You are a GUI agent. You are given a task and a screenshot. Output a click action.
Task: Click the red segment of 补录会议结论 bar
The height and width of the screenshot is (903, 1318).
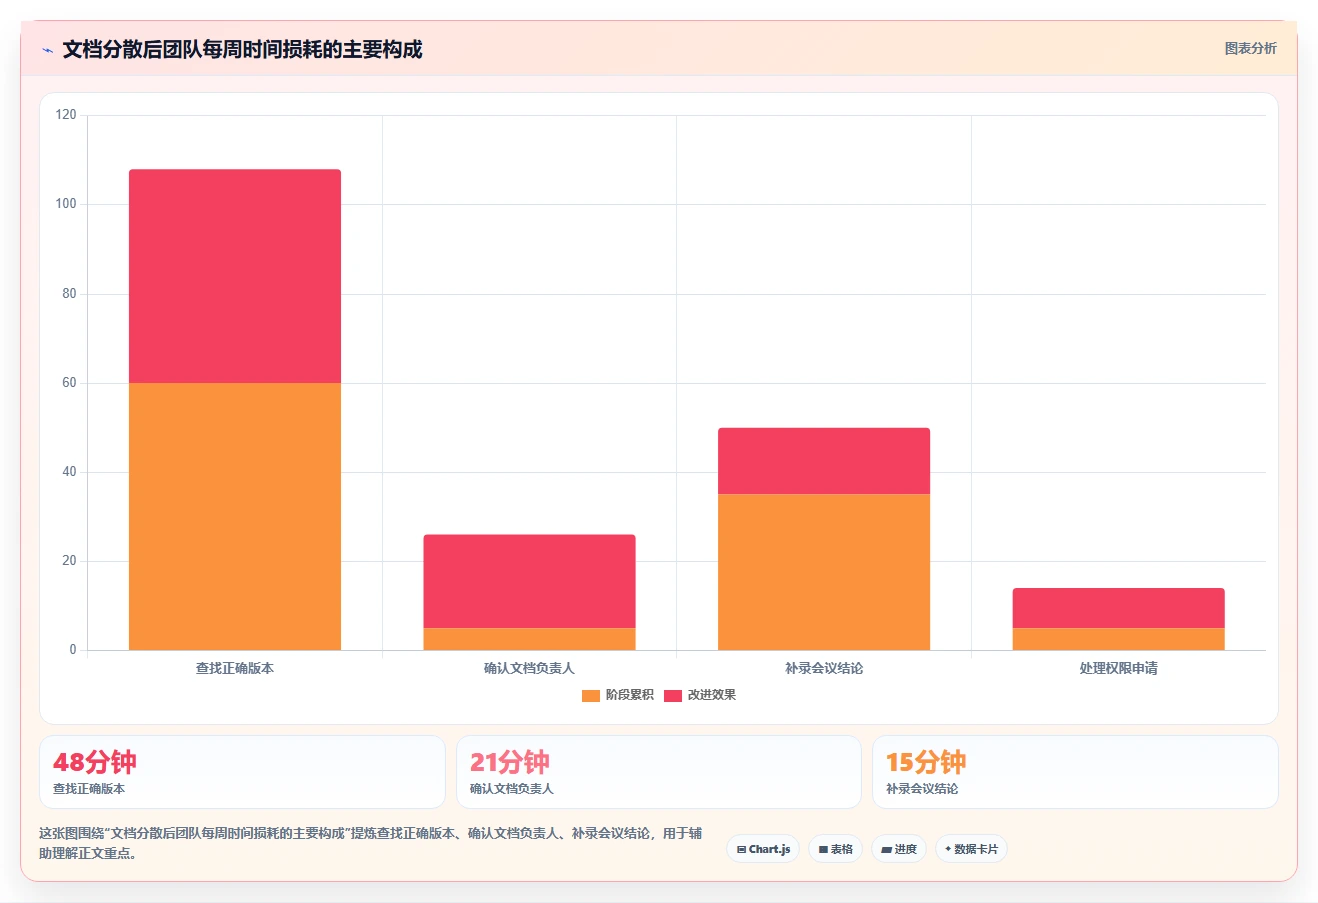[x=824, y=461]
